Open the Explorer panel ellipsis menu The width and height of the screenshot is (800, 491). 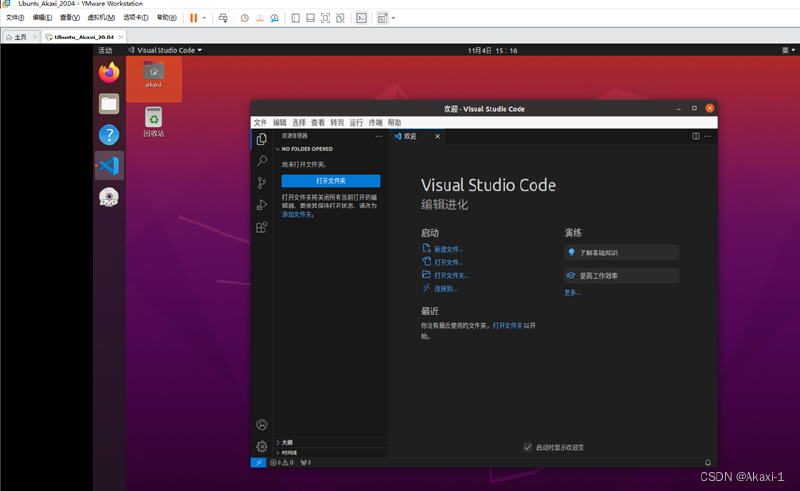(x=379, y=136)
